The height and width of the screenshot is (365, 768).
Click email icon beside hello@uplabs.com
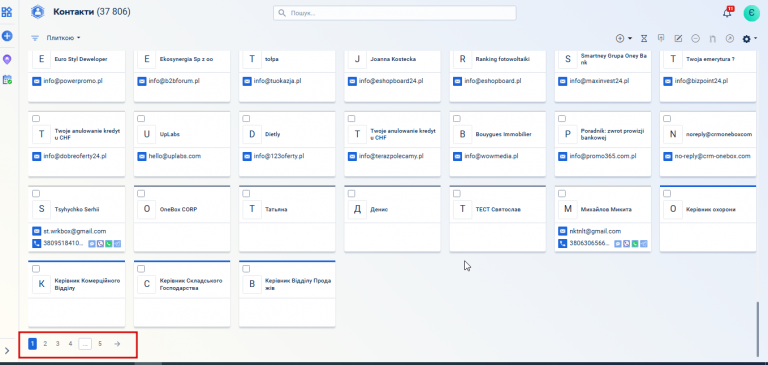pyautogui.click(x=142, y=156)
